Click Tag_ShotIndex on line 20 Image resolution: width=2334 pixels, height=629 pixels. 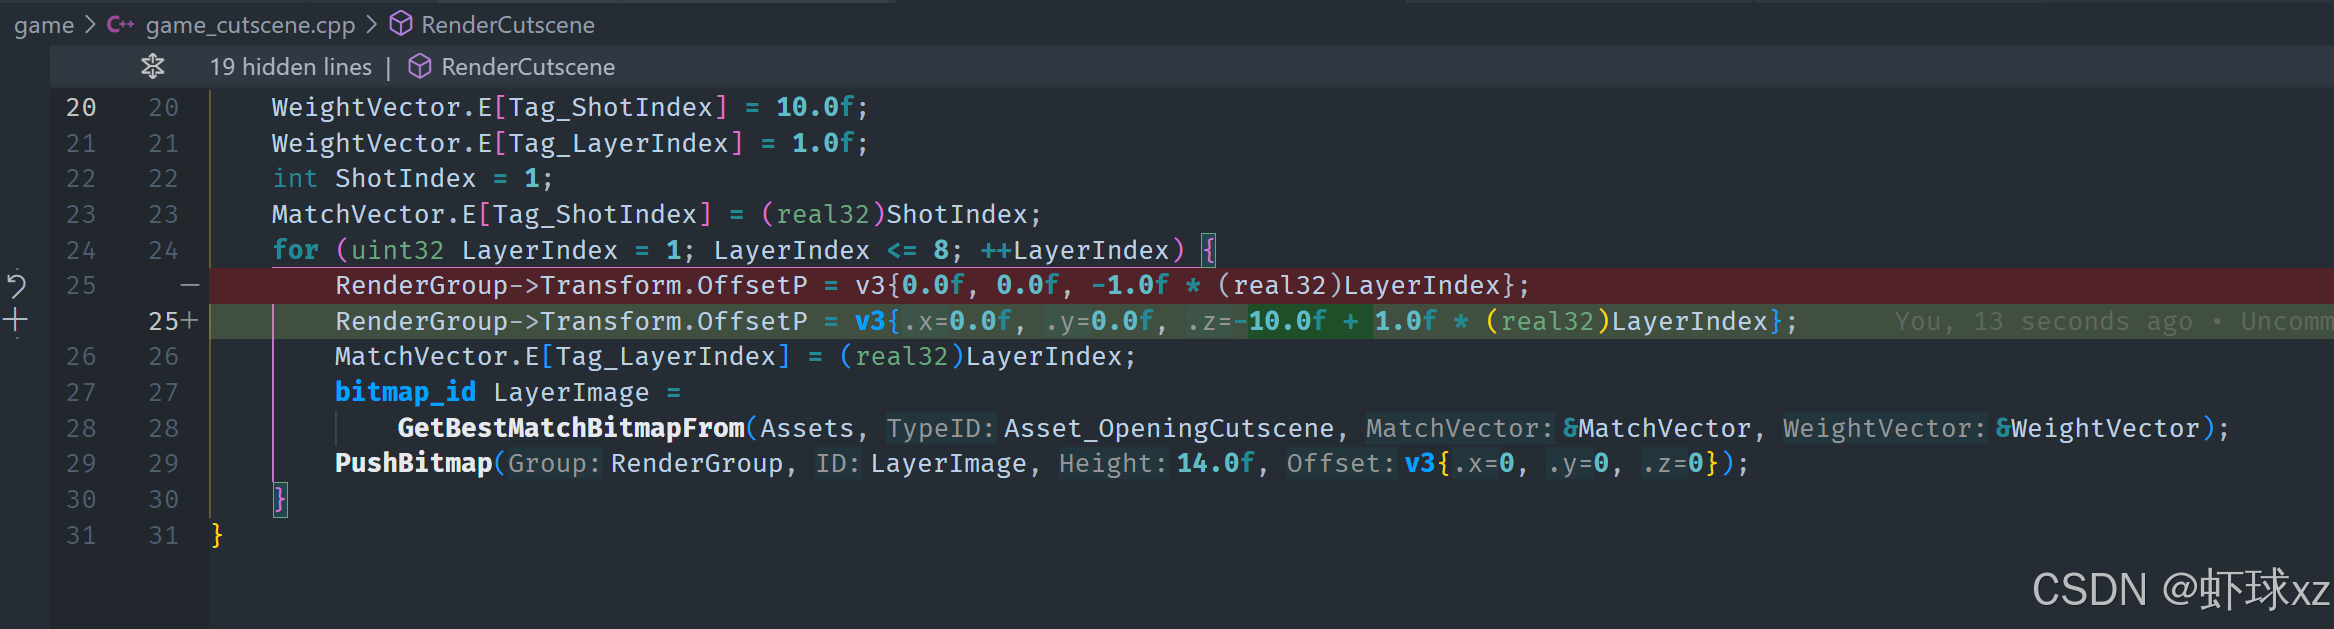coord(611,107)
